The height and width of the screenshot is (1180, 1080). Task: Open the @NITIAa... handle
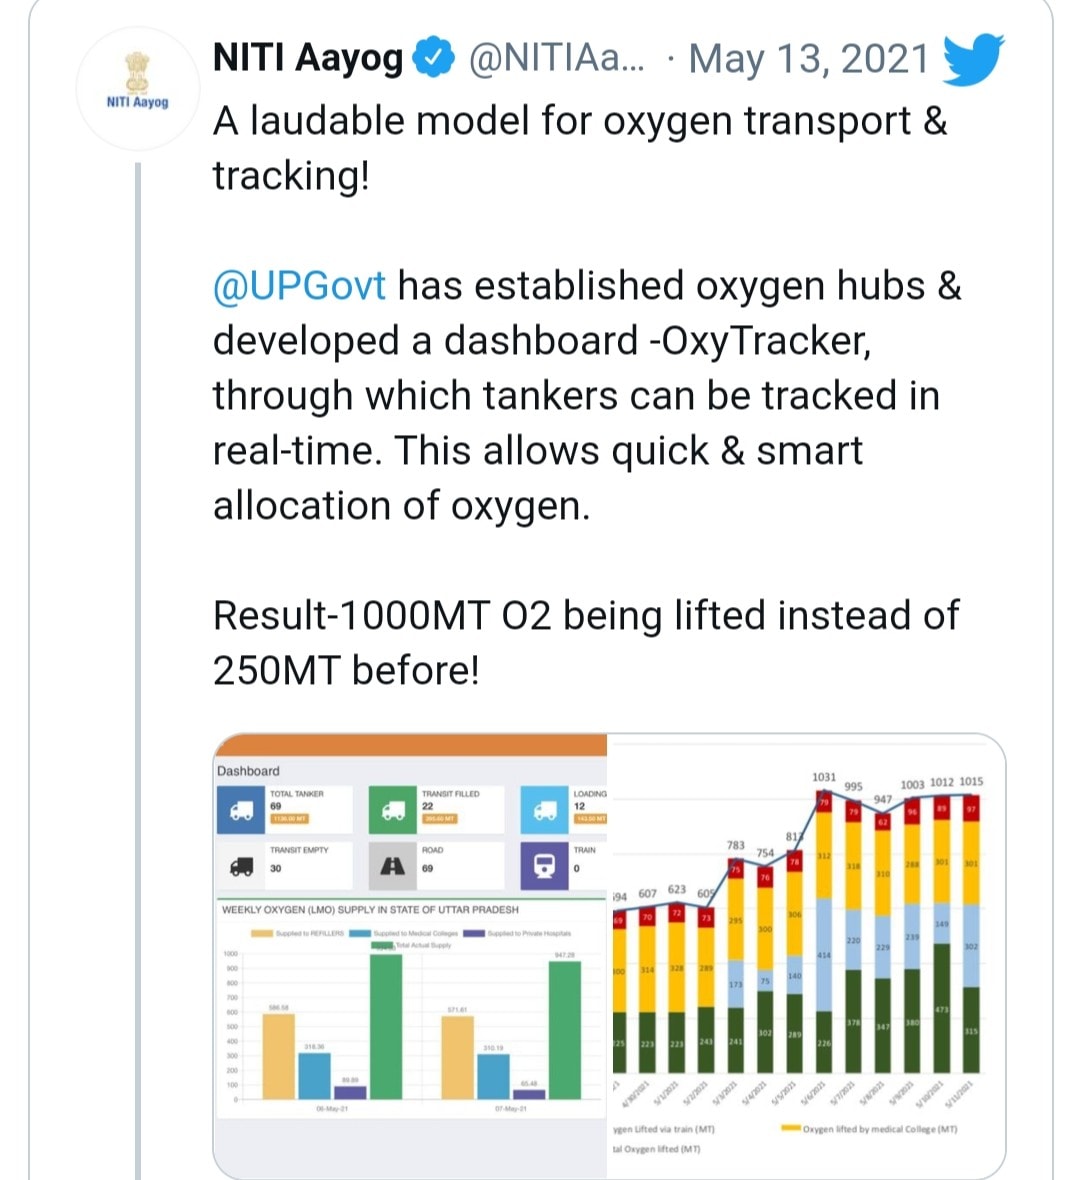(x=557, y=59)
